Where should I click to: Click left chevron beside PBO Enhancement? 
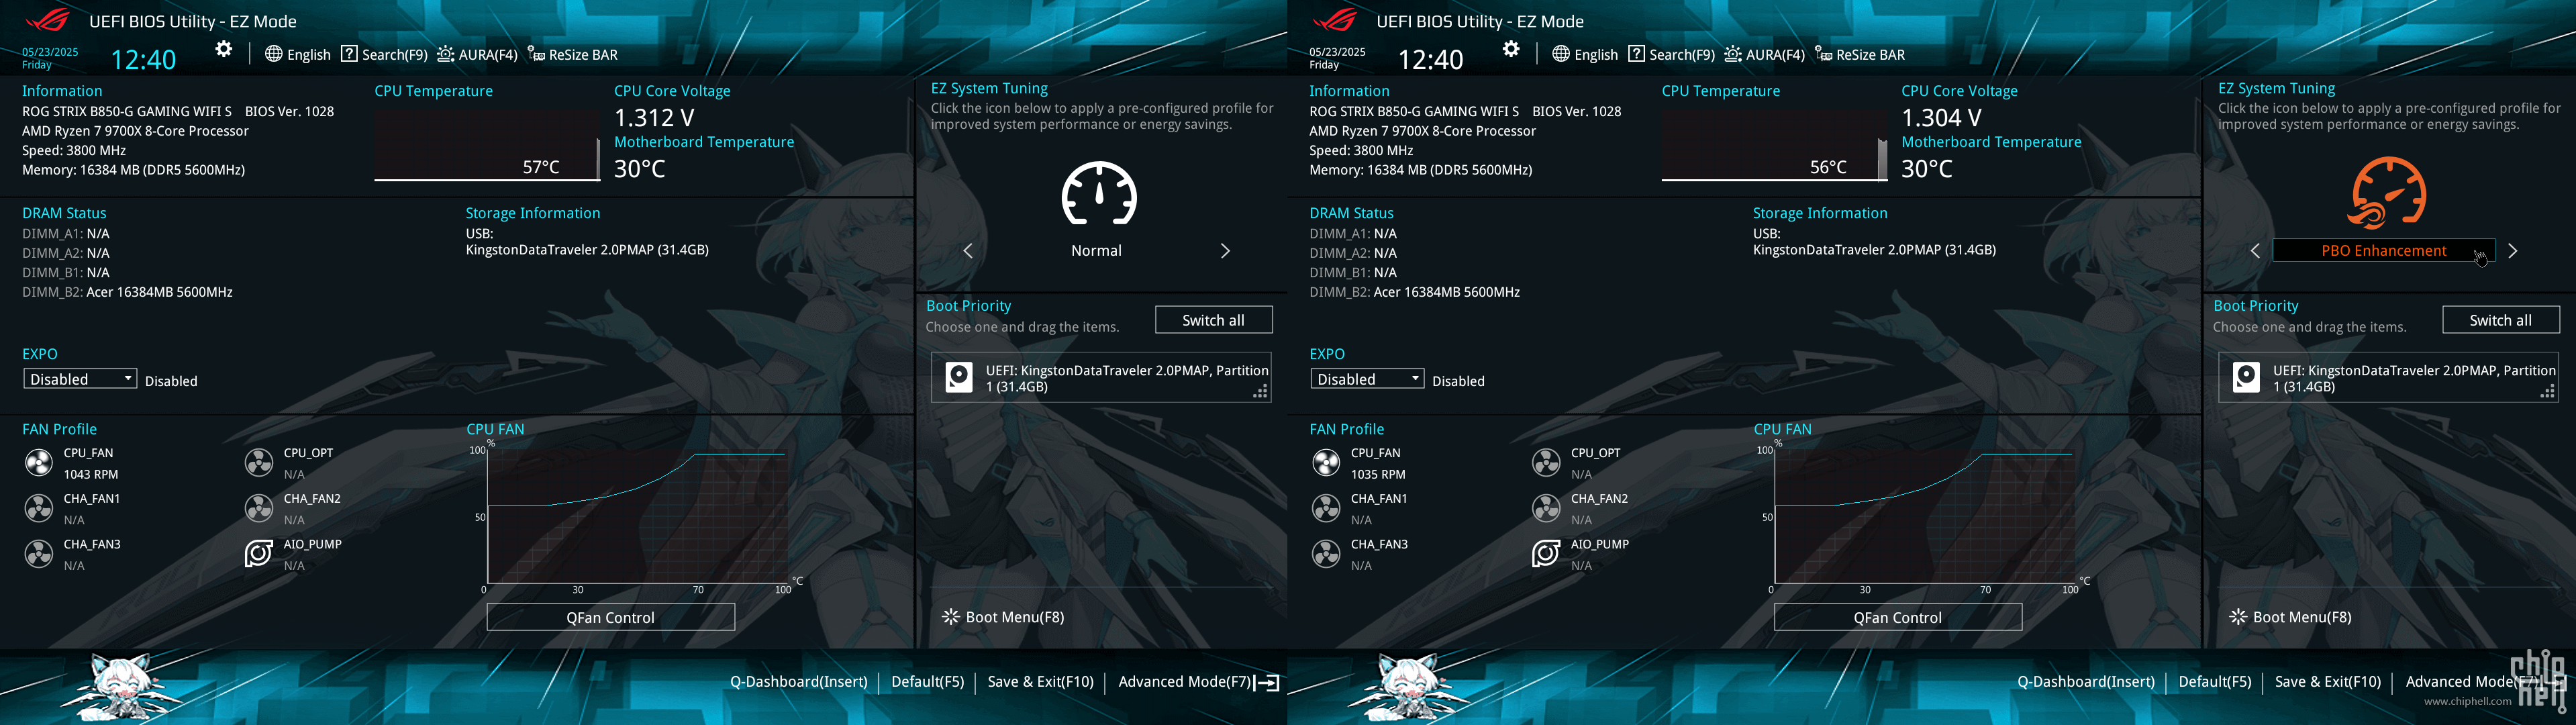(2254, 251)
